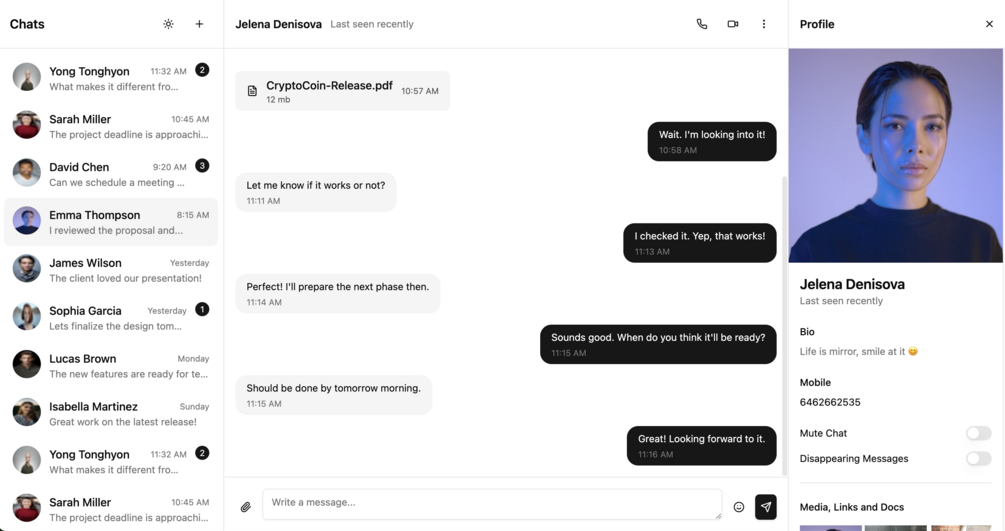Start a video call with Jelena
The width and height of the screenshot is (1005, 531).
click(x=733, y=24)
